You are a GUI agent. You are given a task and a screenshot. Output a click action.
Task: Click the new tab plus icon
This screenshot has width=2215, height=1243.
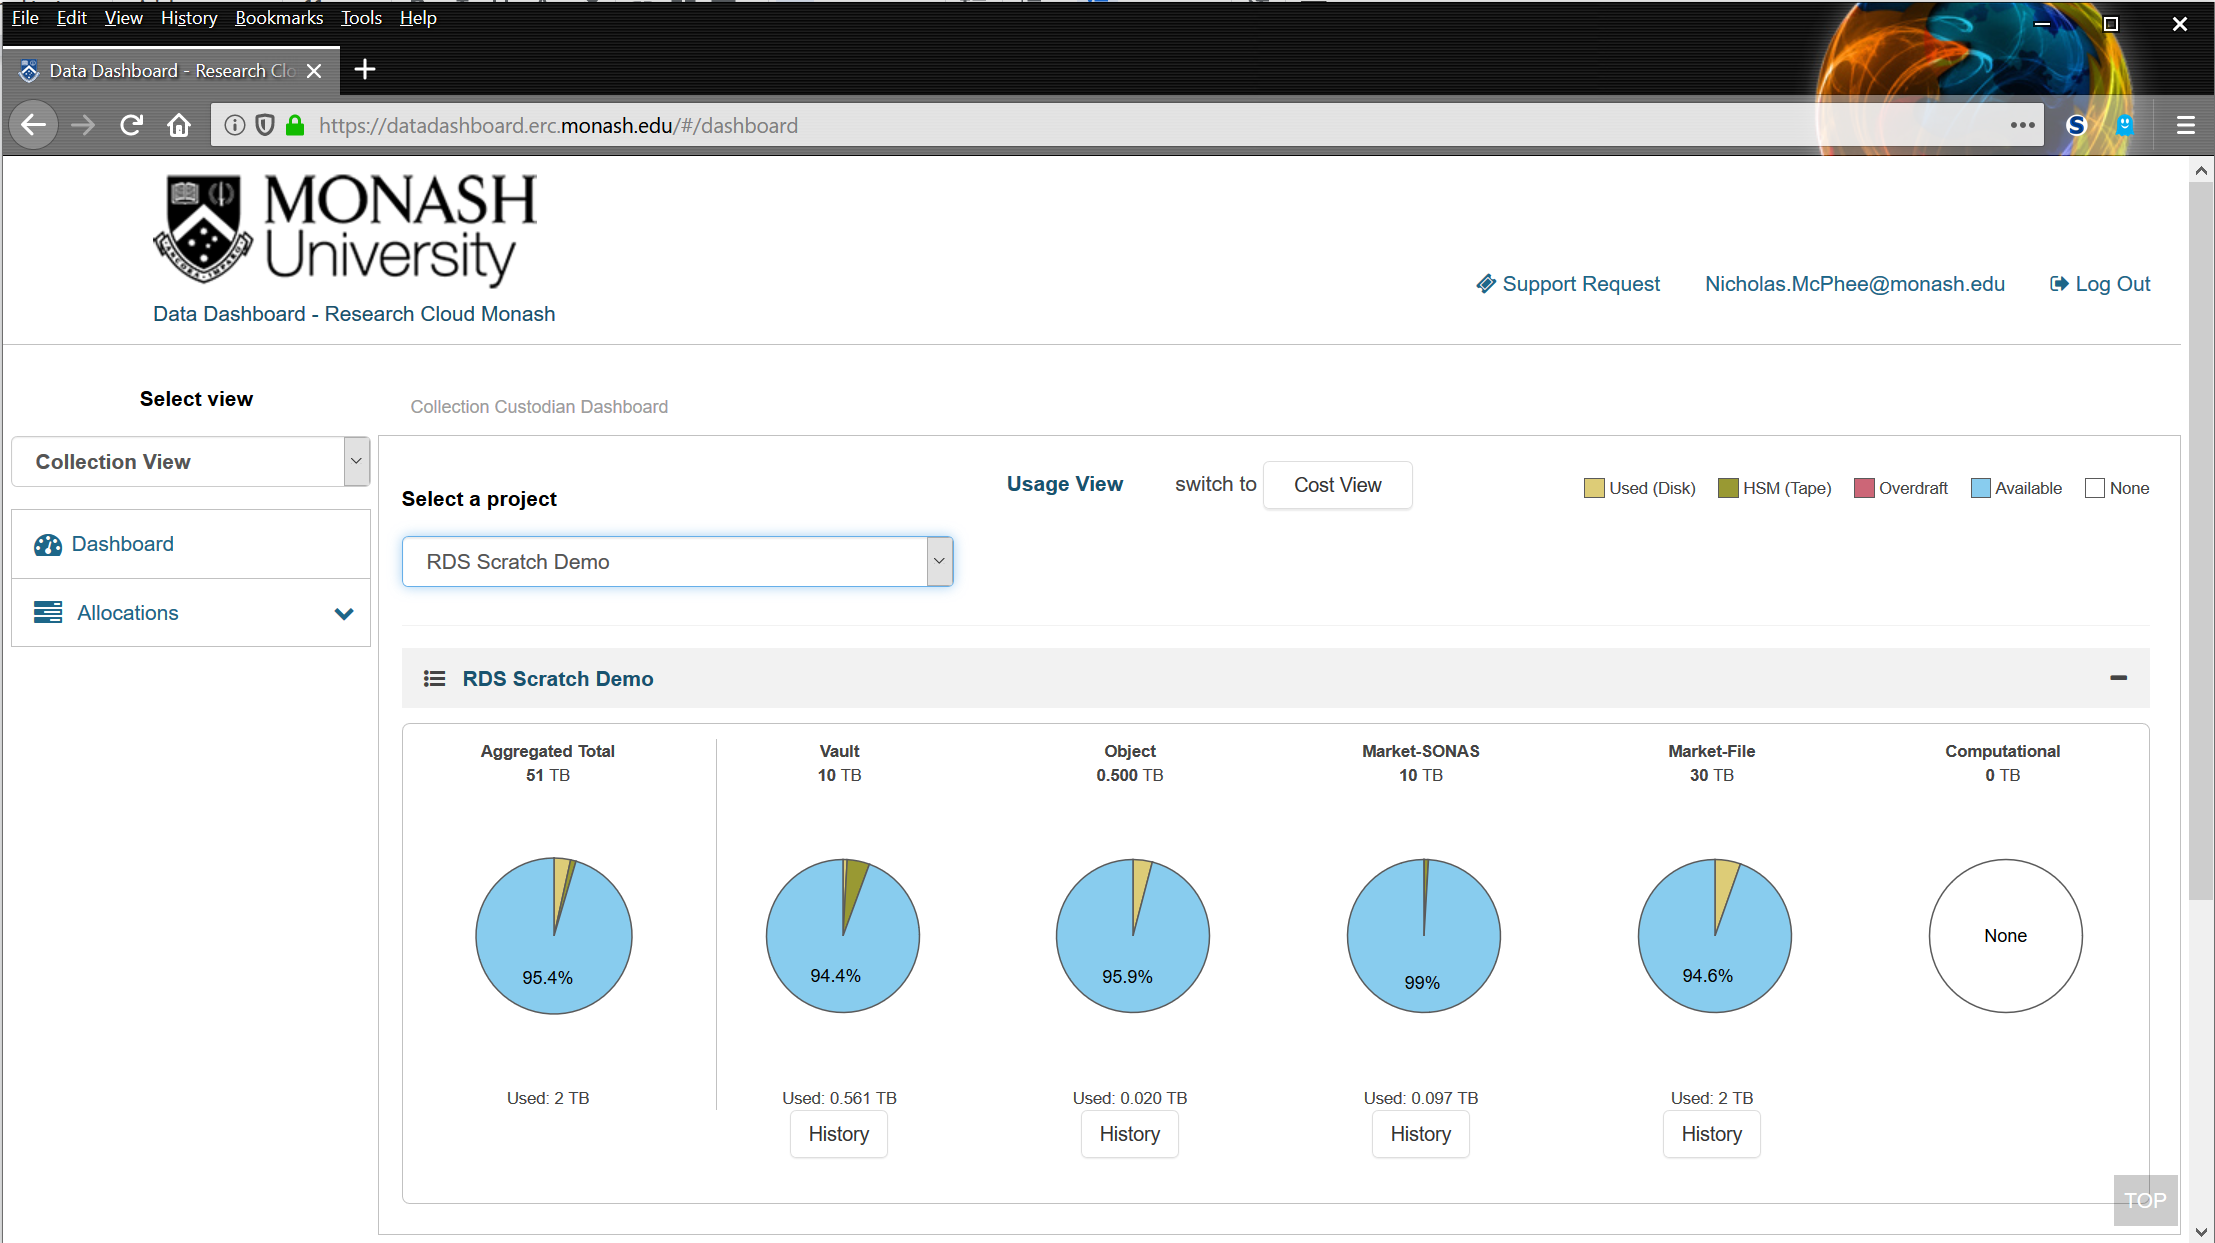(365, 70)
